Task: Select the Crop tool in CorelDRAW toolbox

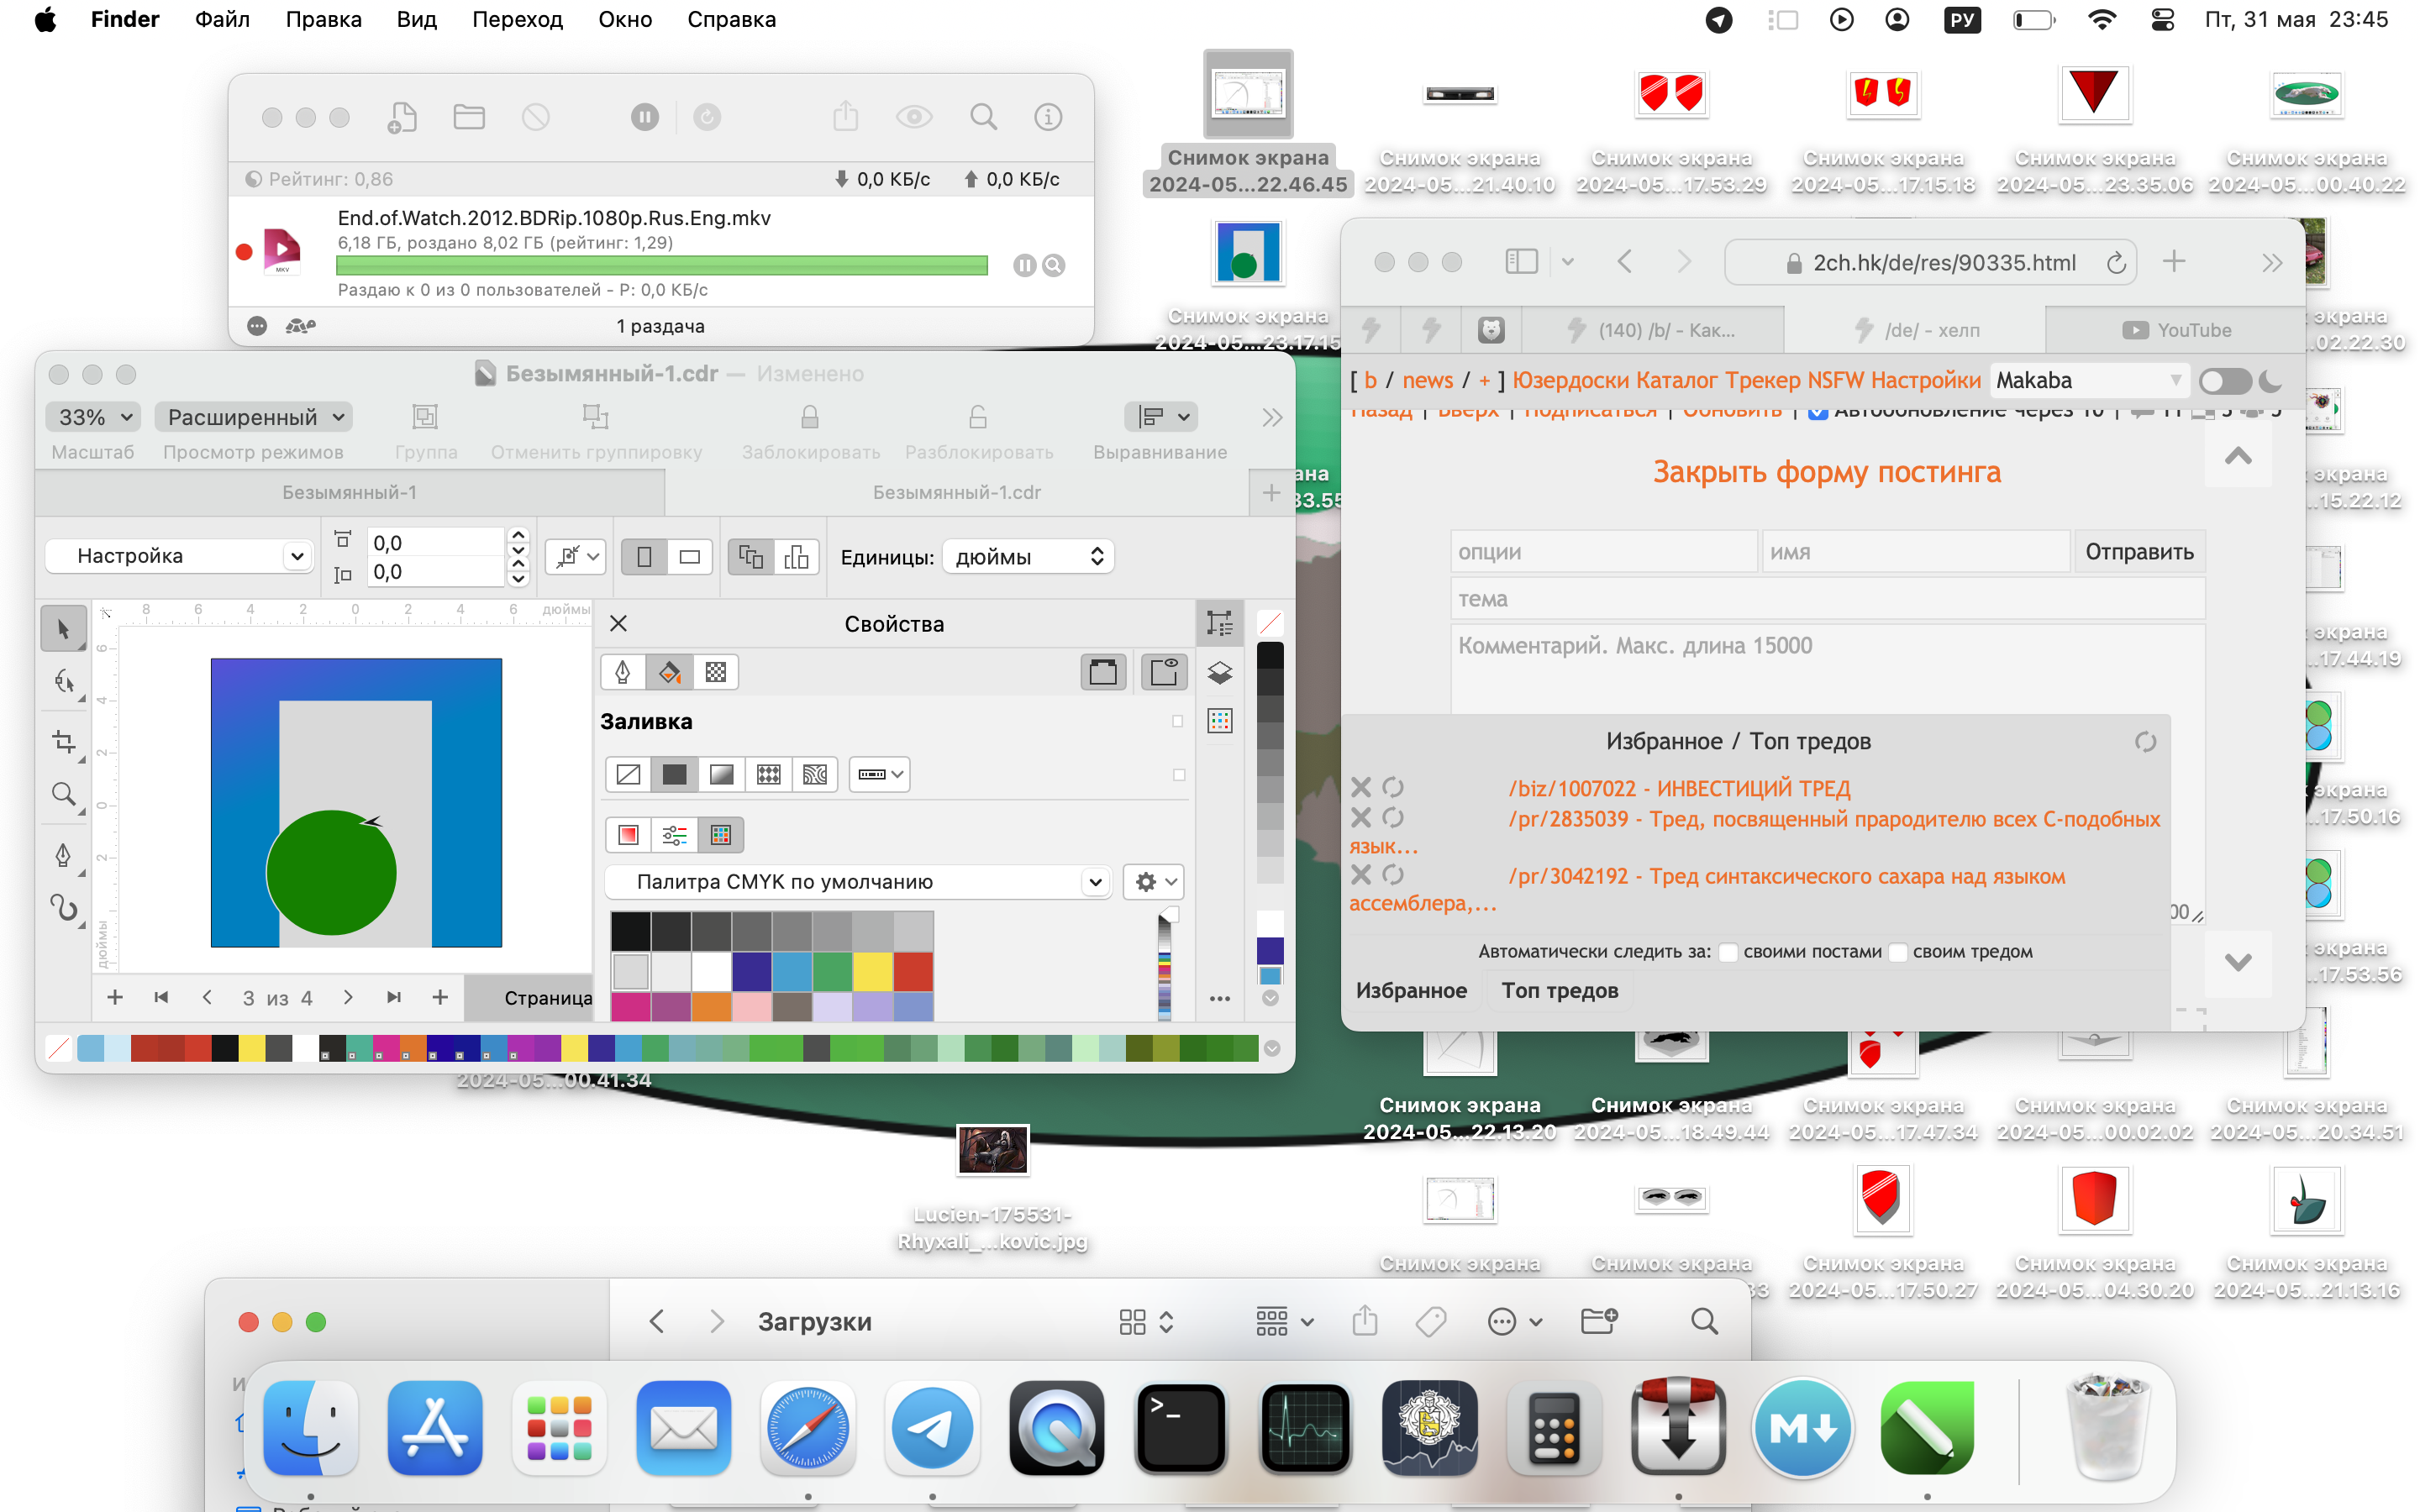Action: click(63, 741)
